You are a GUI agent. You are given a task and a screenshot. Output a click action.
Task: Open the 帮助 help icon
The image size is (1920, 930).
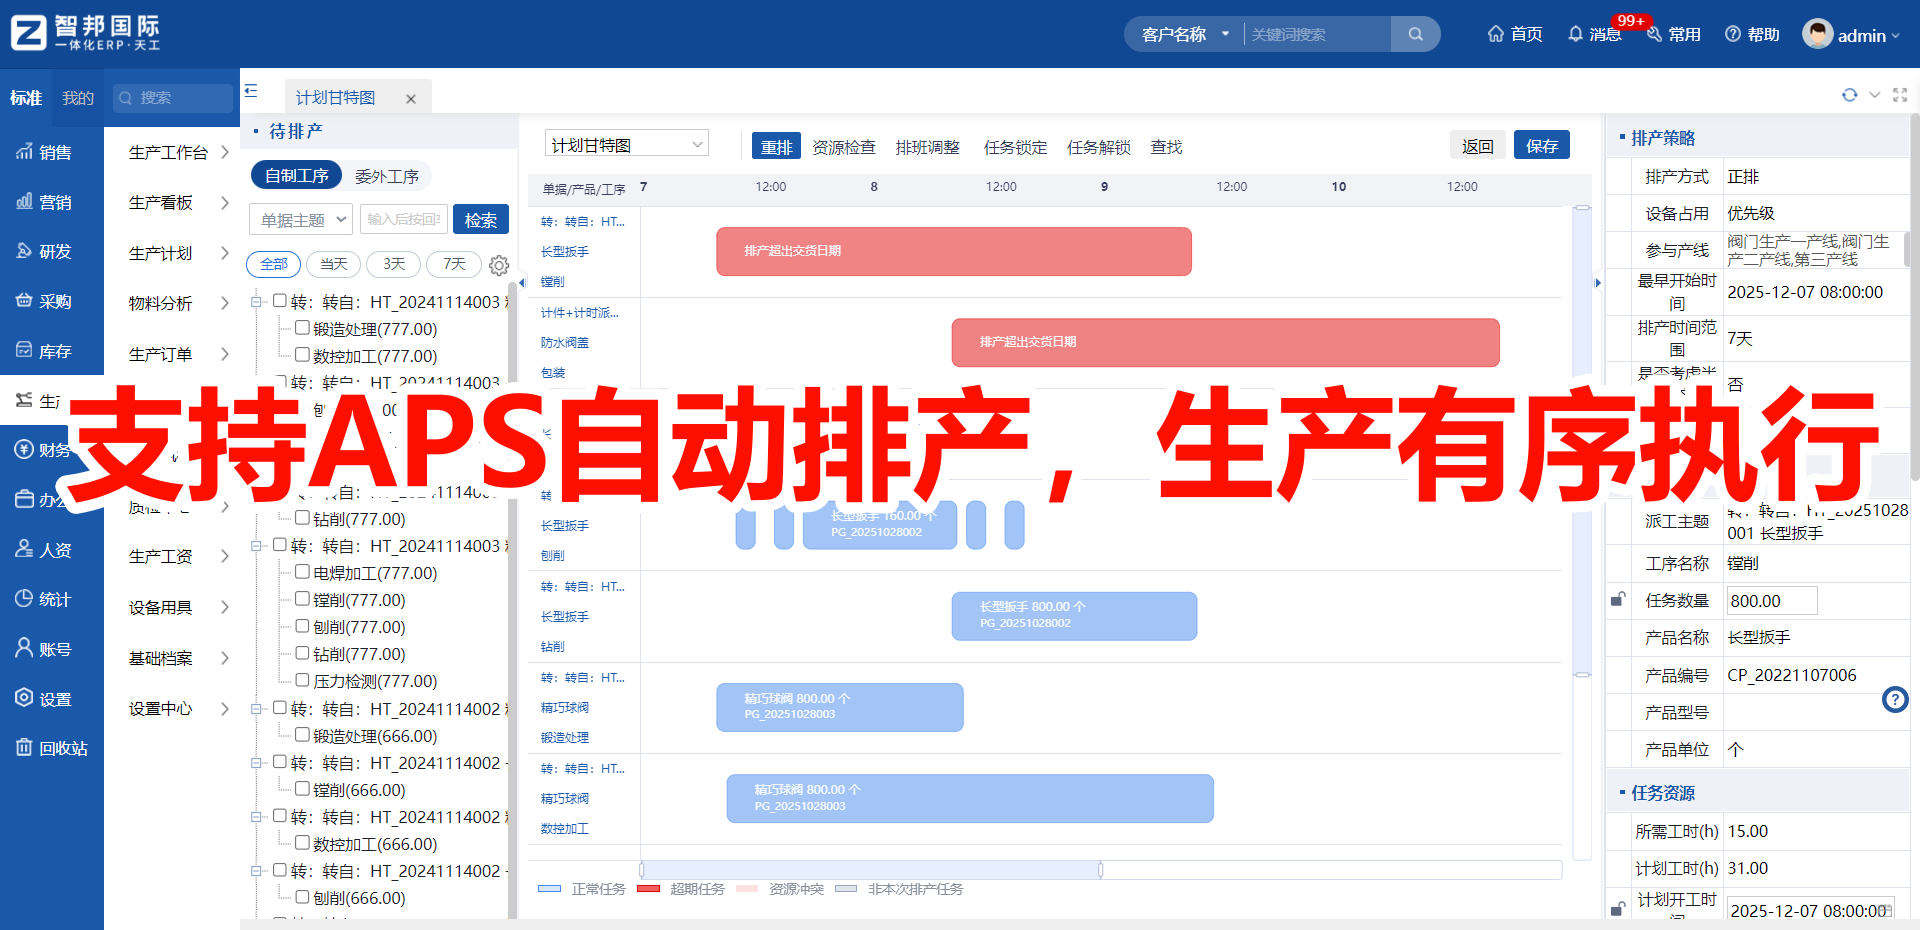click(x=1733, y=34)
